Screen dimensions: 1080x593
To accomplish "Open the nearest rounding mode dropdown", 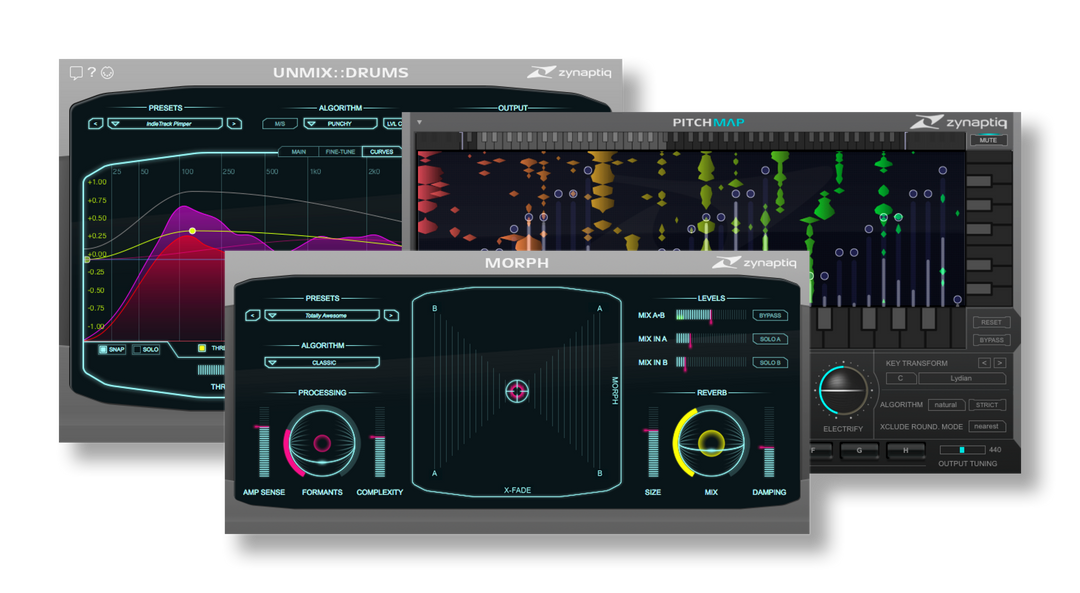I will (x=987, y=426).
